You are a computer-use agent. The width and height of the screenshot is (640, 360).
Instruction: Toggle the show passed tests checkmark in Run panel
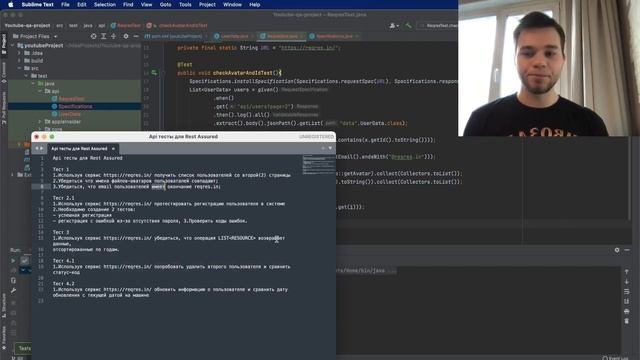pyautogui.click(x=24, y=261)
